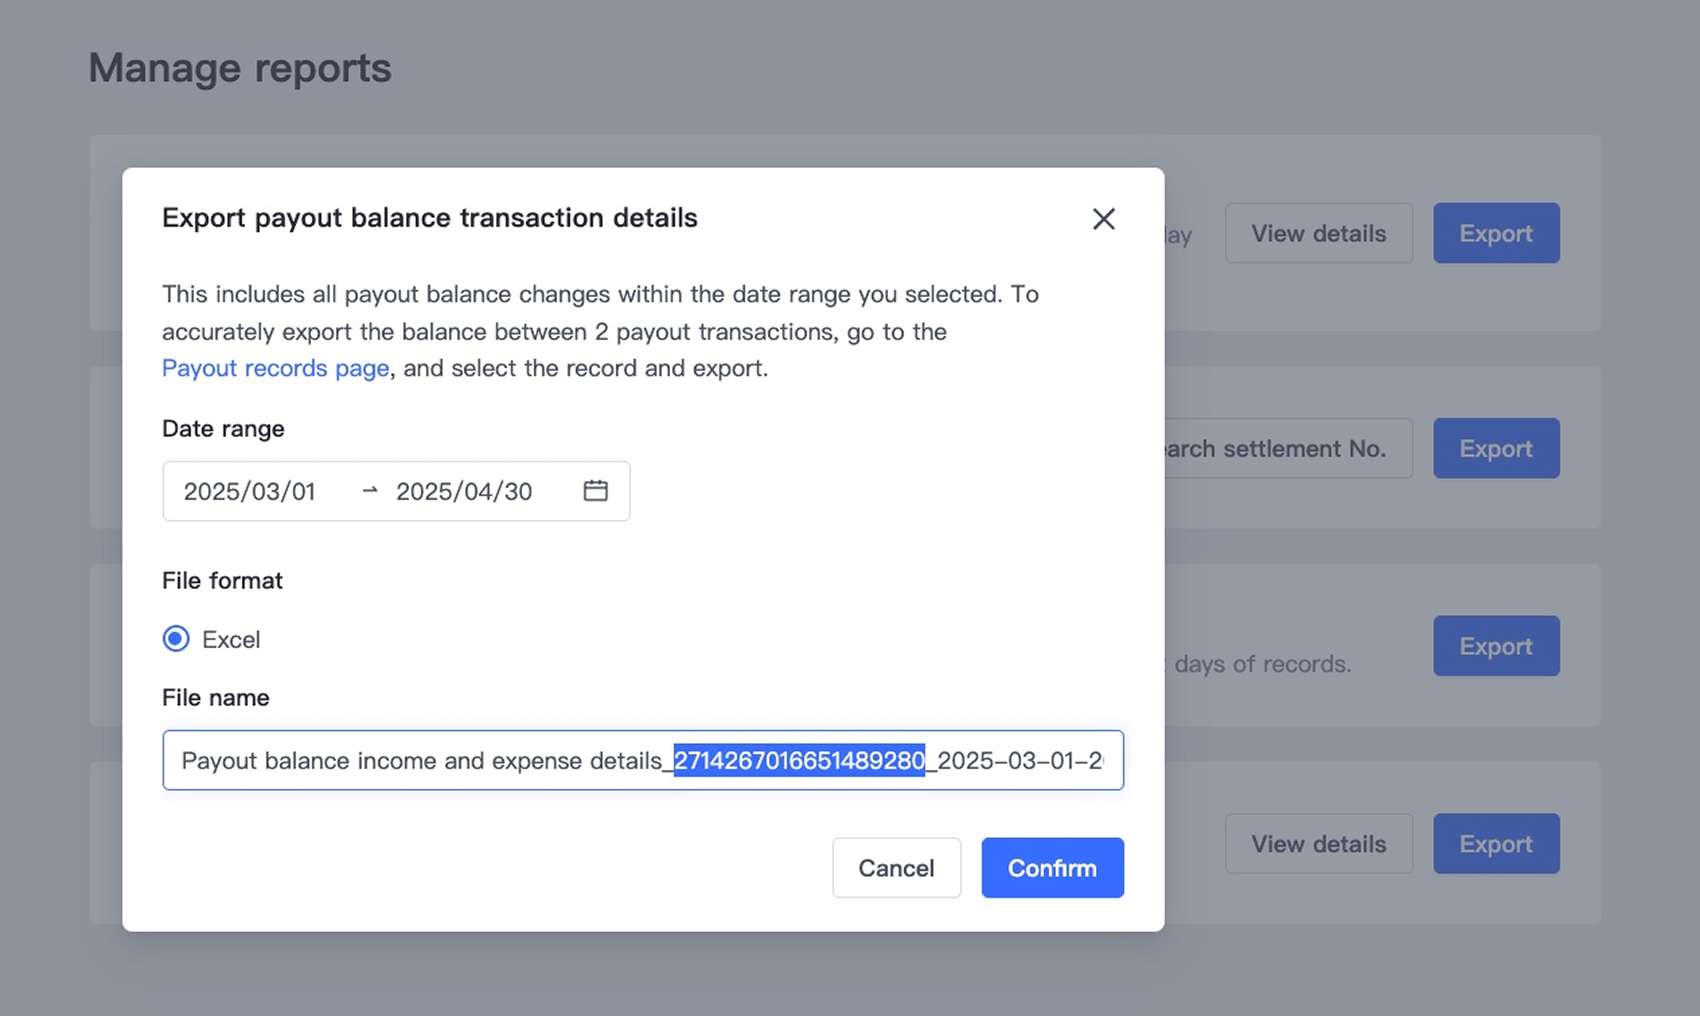Select the Excel file format radio button
This screenshot has height=1016, width=1700.
tap(176, 639)
